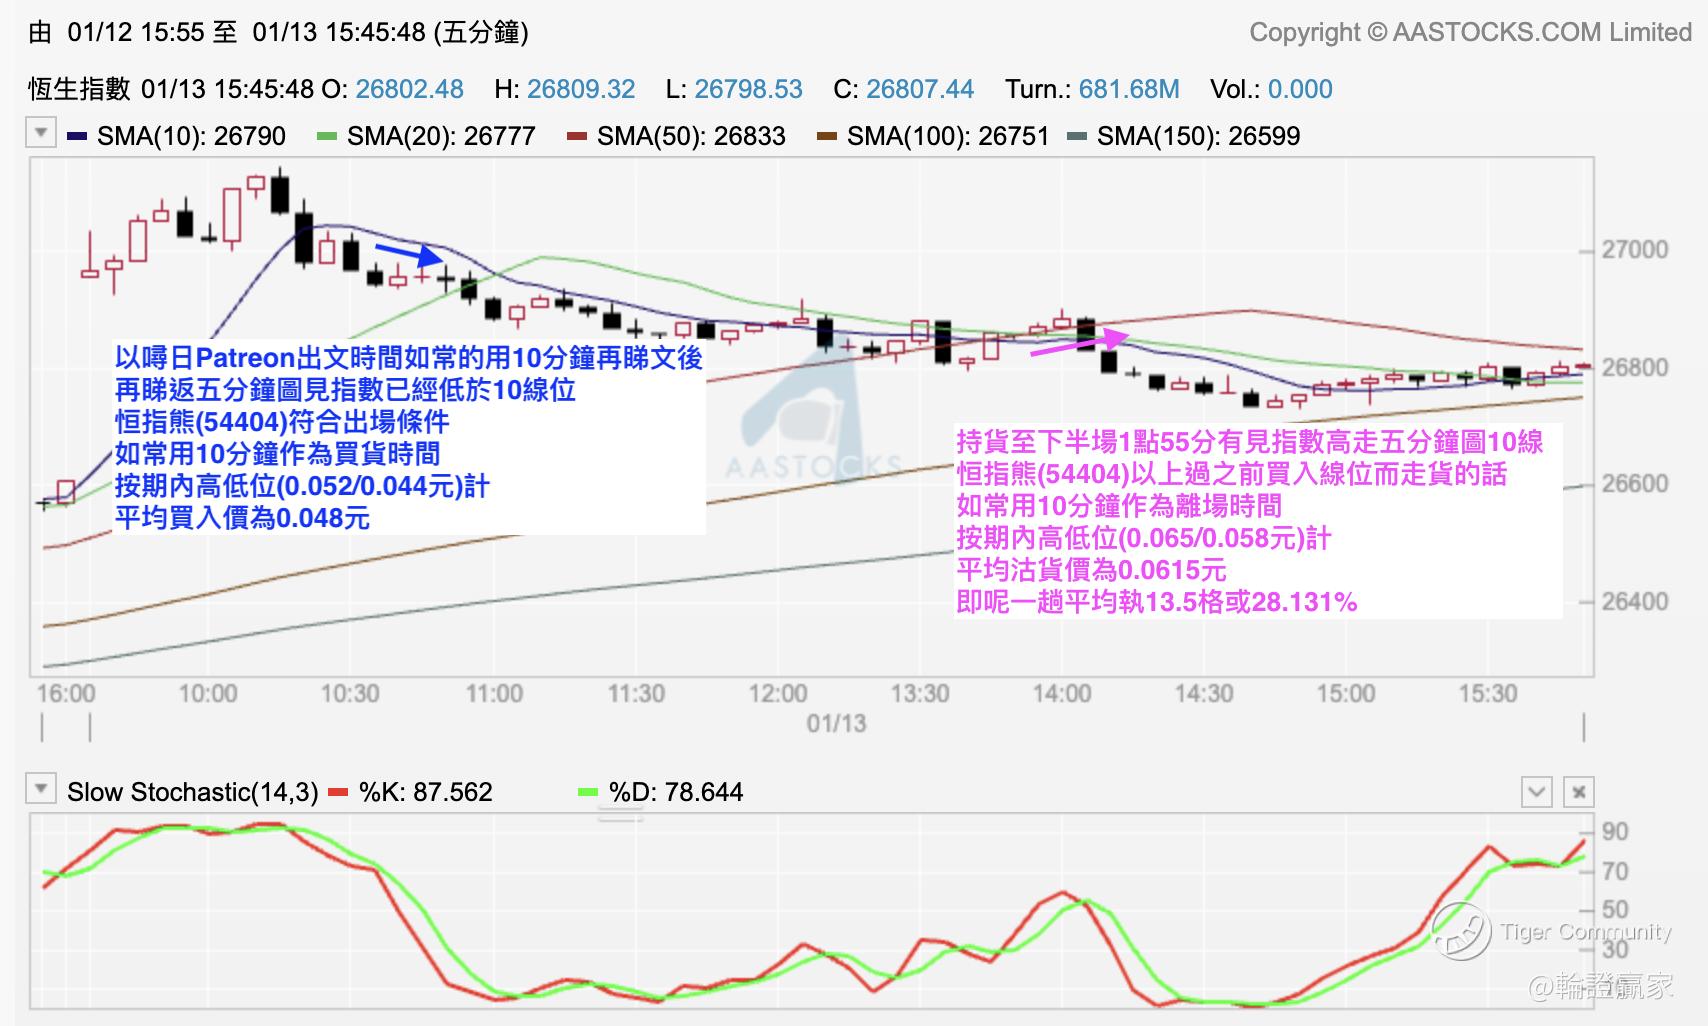
Task: Click the %K: 87.562 value
Action: 426,793
